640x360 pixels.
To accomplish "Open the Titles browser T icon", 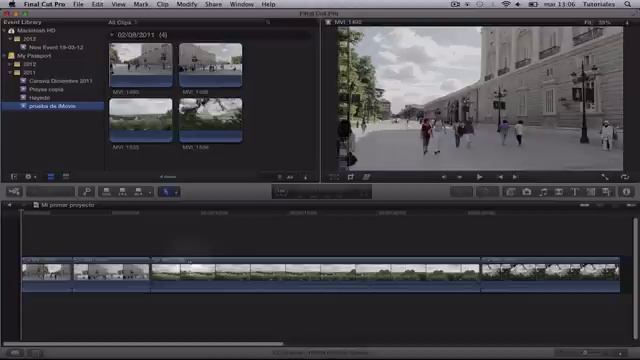I will click(575, 191).
